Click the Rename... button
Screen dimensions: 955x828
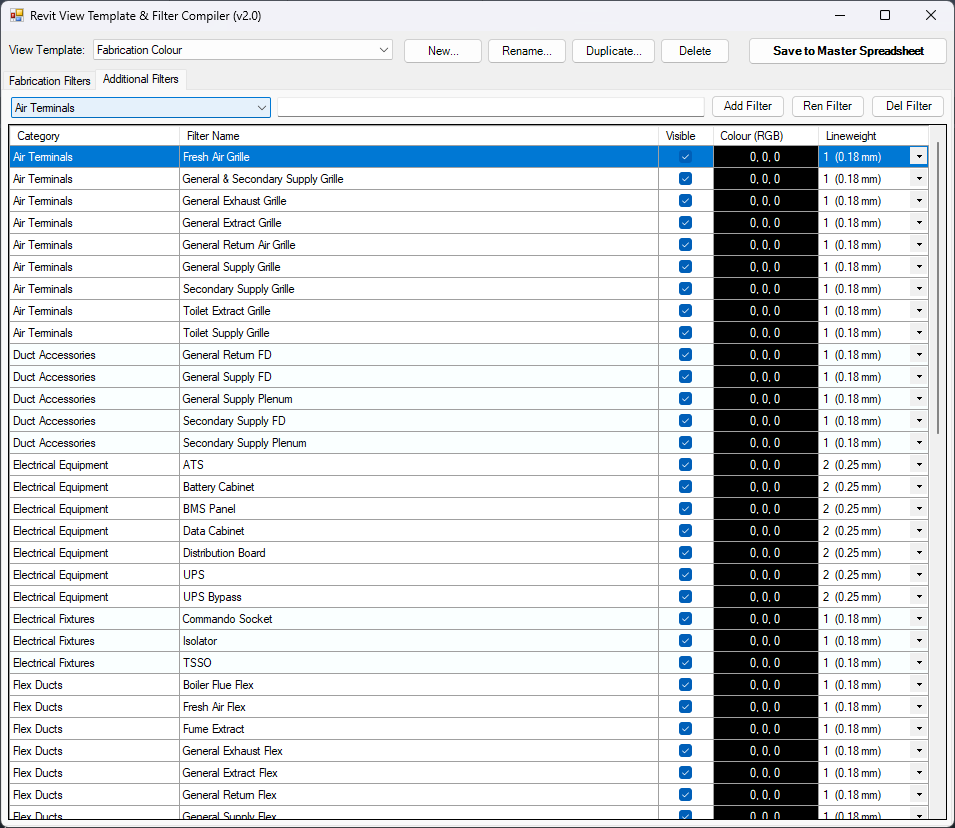point(527,51)
